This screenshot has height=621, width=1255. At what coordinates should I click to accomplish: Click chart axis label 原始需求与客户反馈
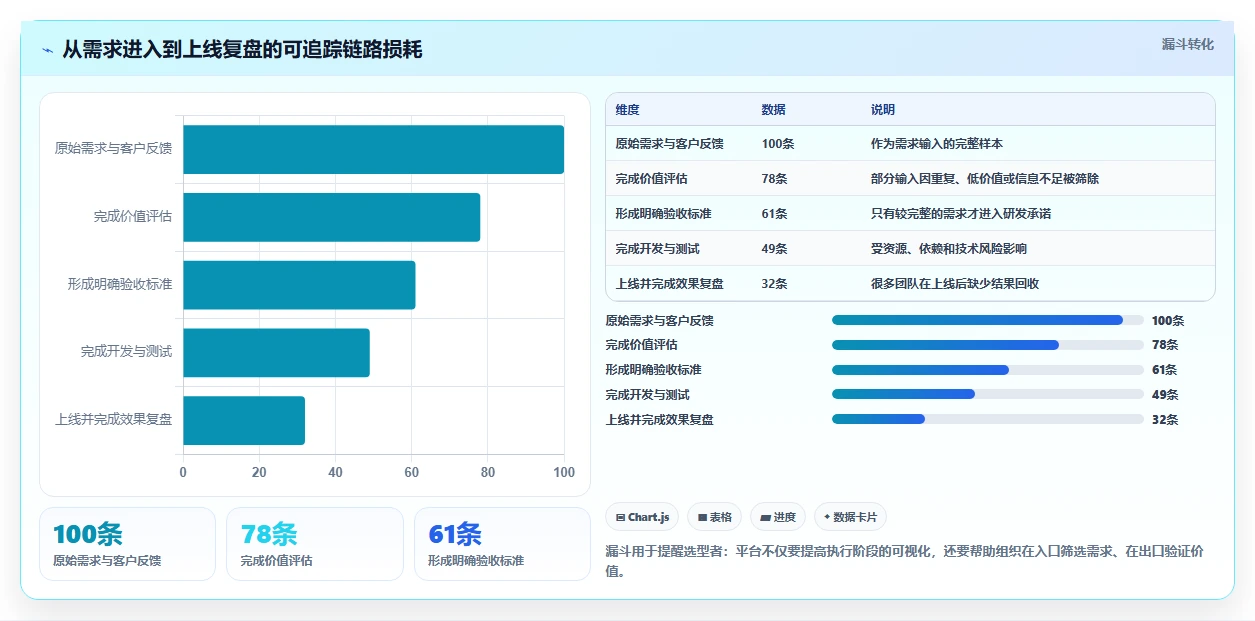113,149
